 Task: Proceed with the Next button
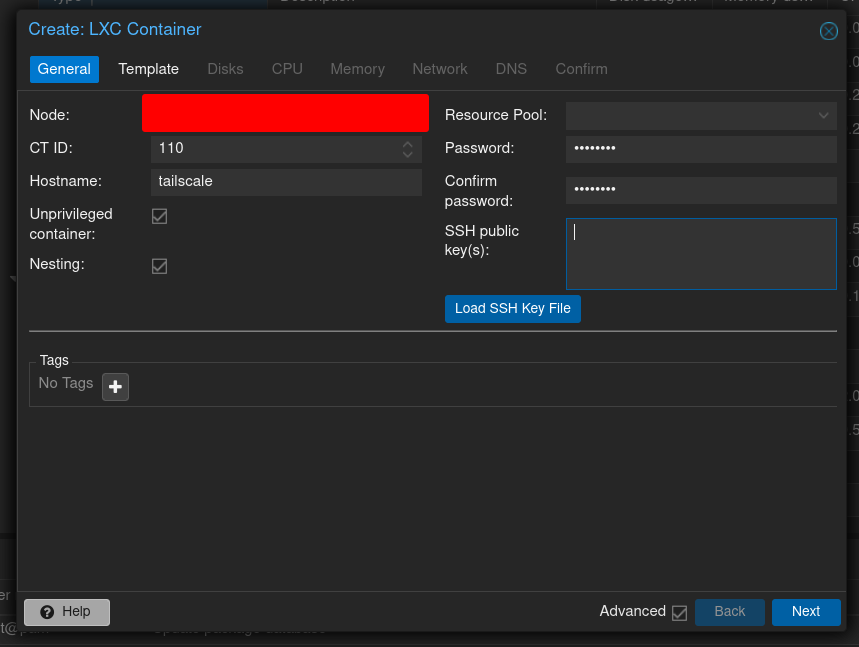(805, 612)
